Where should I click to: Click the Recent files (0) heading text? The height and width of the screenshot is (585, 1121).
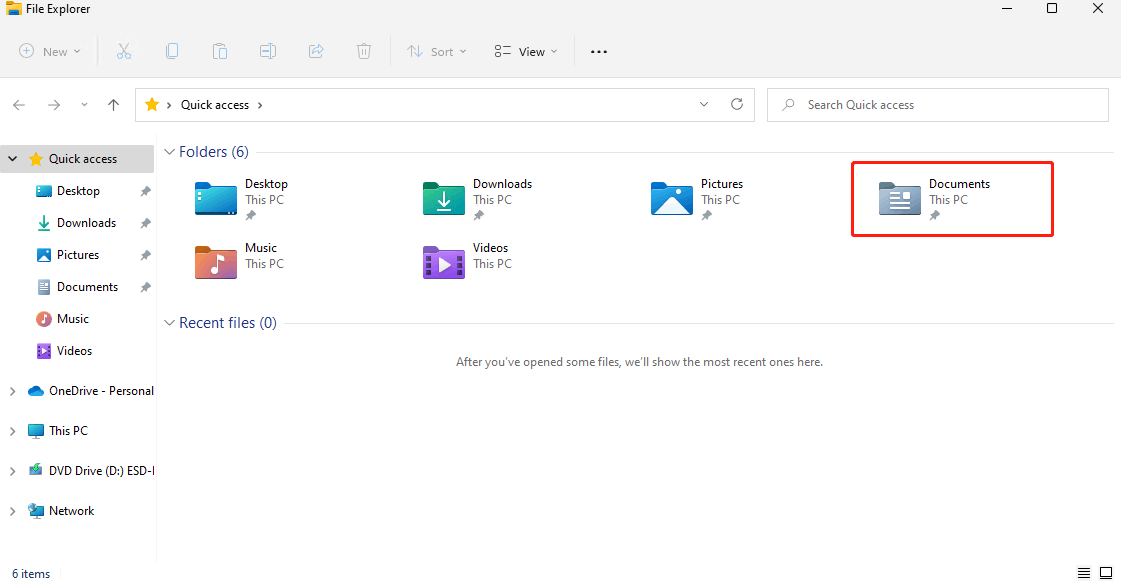[x=227, y=323]
